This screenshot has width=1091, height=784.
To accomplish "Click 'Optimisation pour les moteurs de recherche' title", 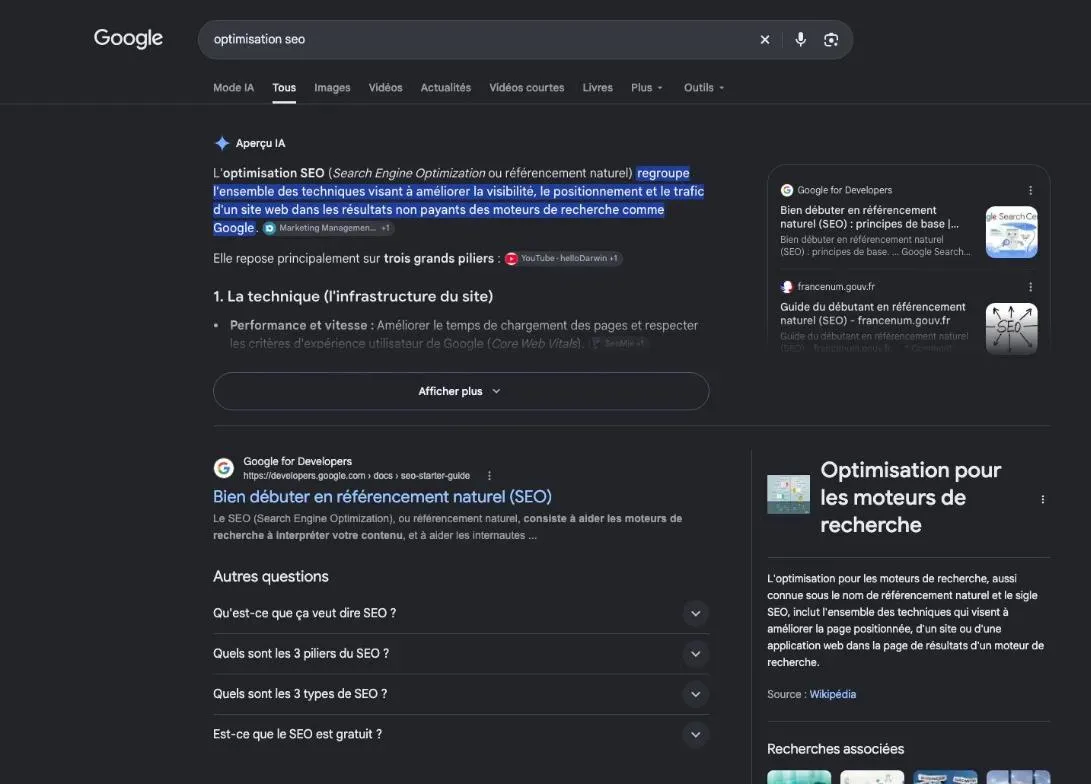I will [910, 497].
